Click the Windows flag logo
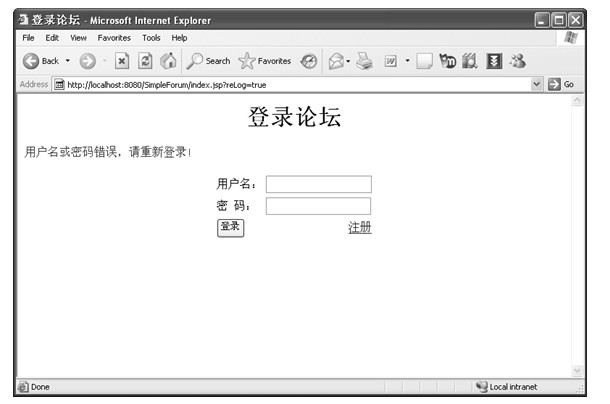Screen dimensions: 610x404 pyautogui.click(x=570, y=38)
